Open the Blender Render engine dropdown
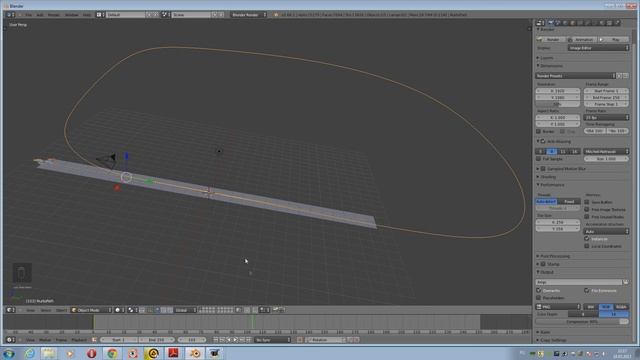The image size is (640, 360). 249,15
